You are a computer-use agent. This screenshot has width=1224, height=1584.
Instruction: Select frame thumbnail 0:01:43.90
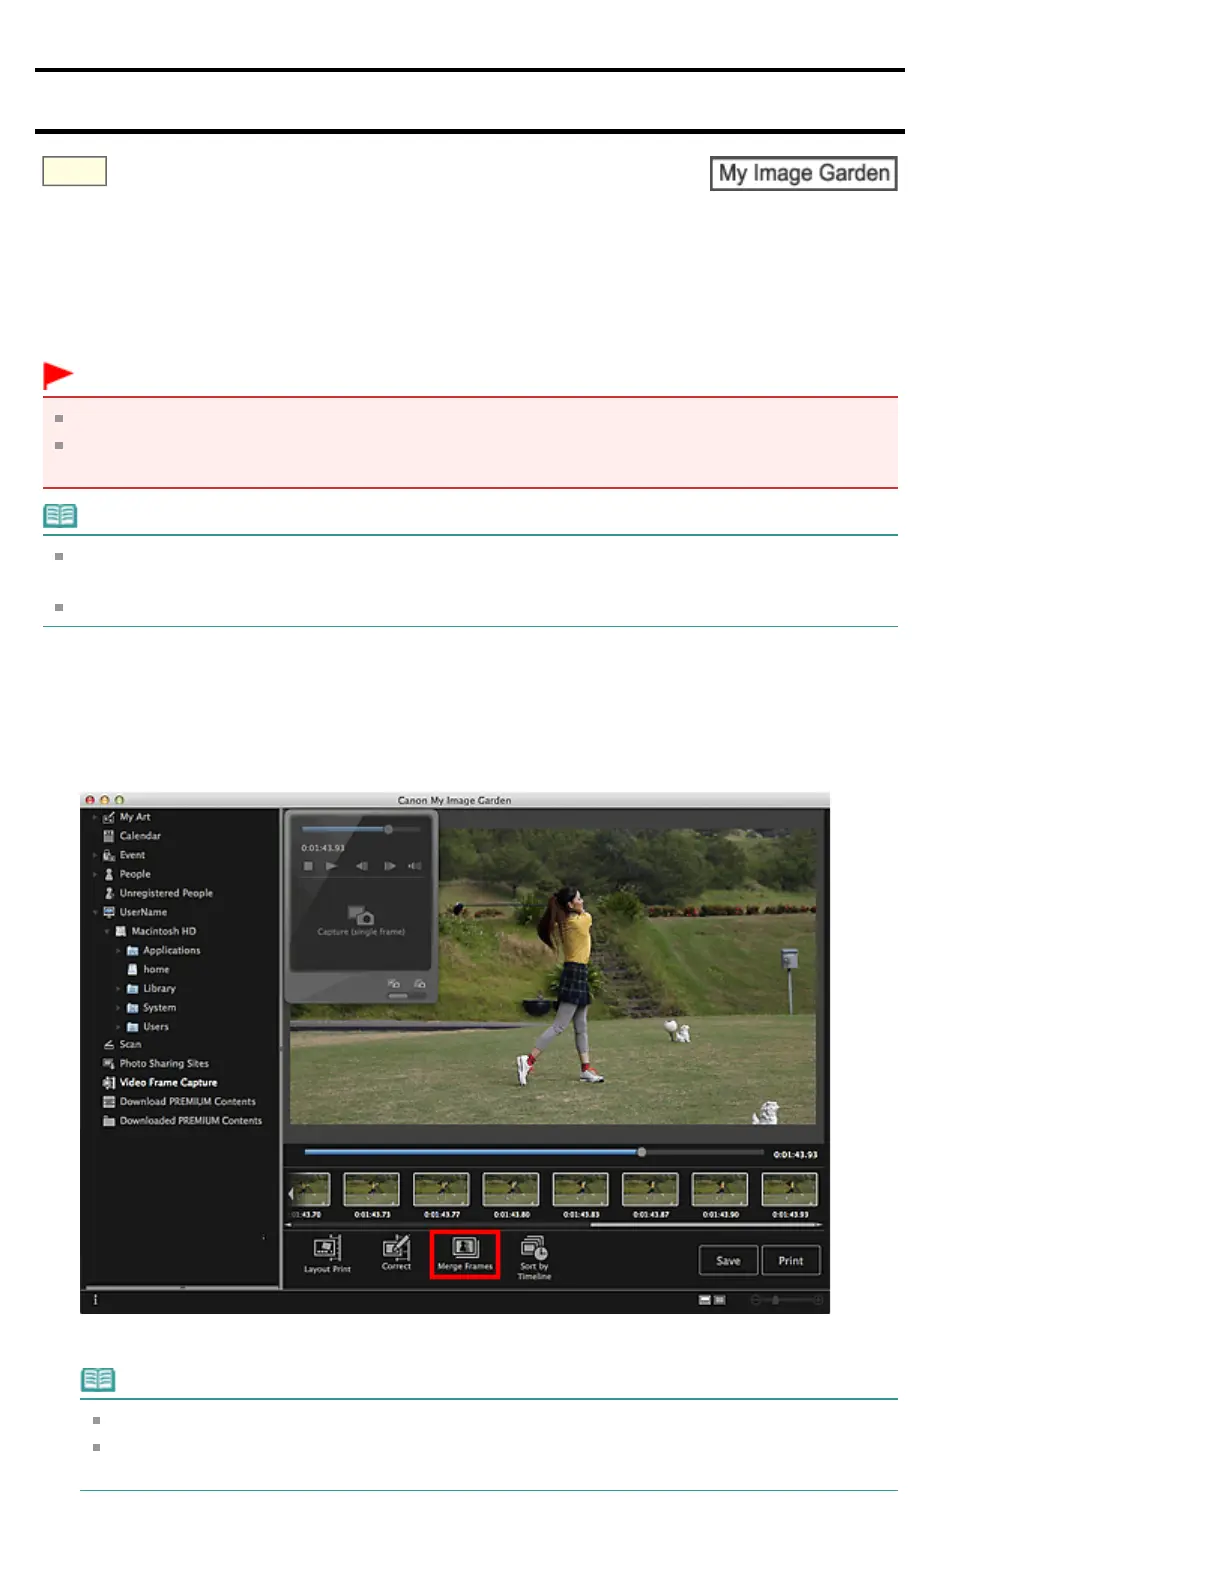click(720, 1190)
